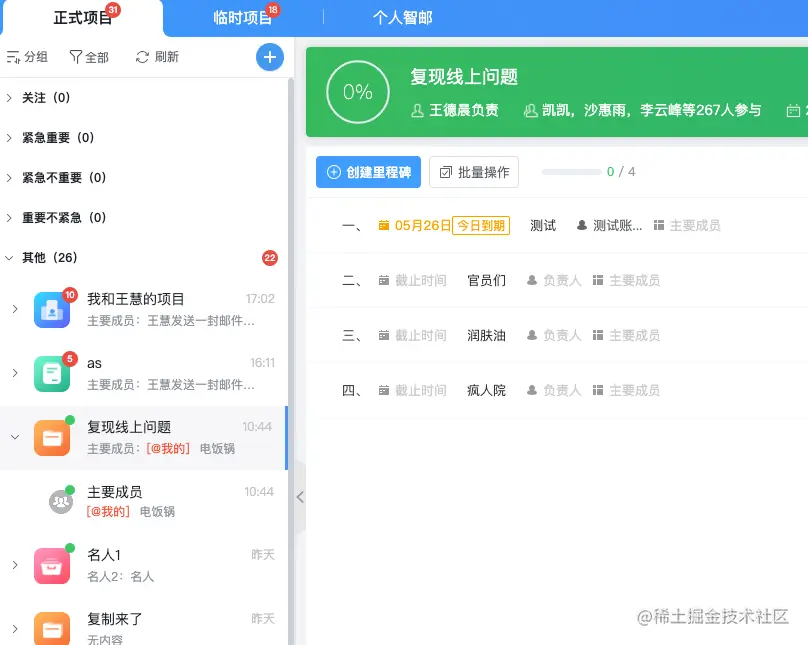Expand the 关注 section
The height and width of the screenshot is (645, 808).
tap(10, 98)
